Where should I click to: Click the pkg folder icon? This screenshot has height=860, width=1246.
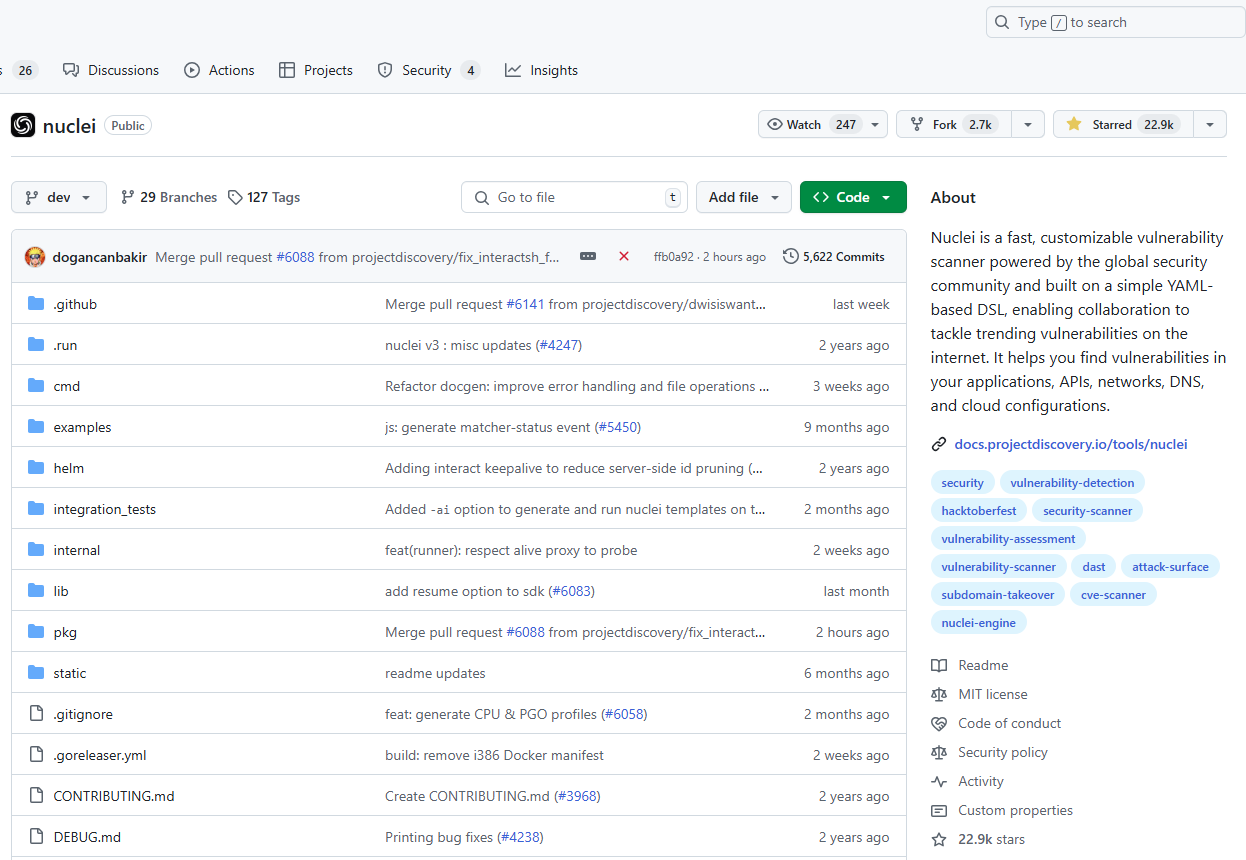pyautogui.click(x=37, y=632)
